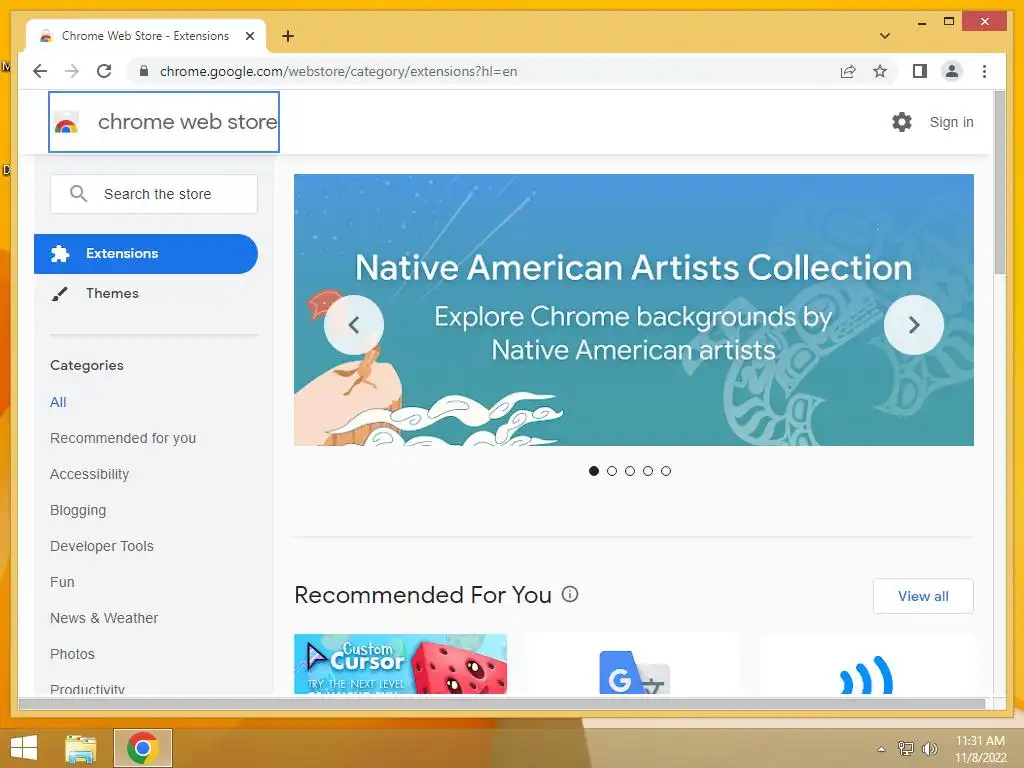
Task: Reload the Chrome Web Store page
Action: coord(104,71)
